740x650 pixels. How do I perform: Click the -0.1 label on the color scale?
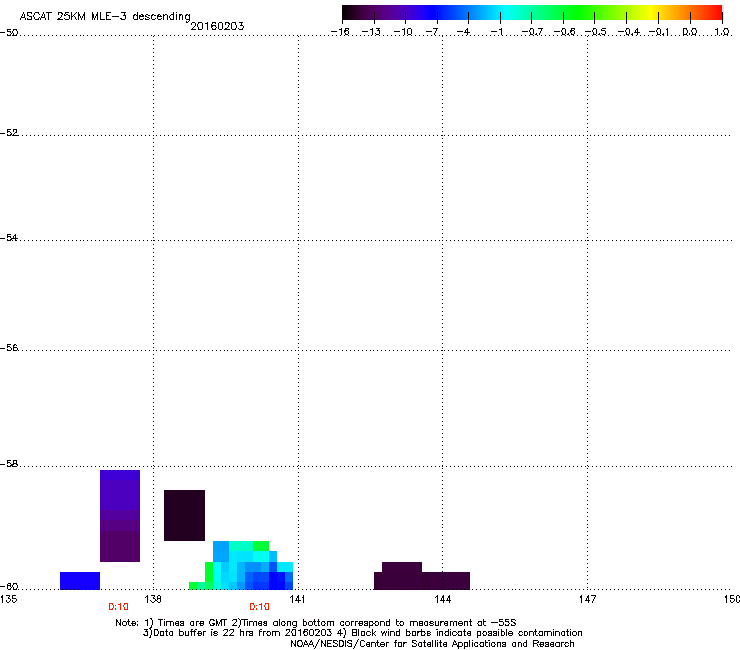point(659,32)
